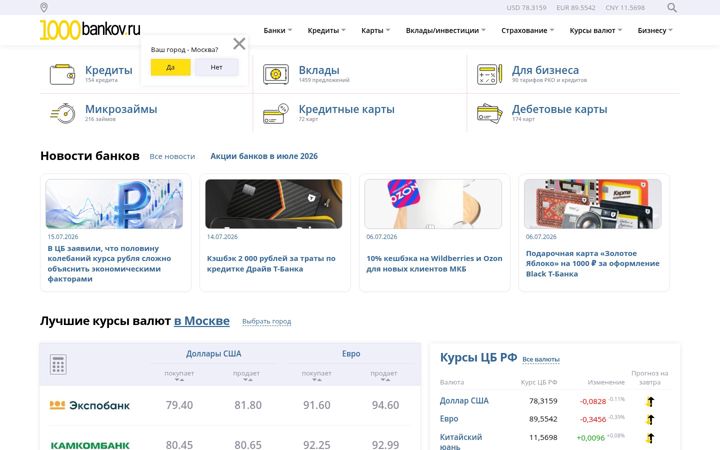Expand the Бизнесу menu
The height and width of the screenshot is (450, 720).
point(655,30)
